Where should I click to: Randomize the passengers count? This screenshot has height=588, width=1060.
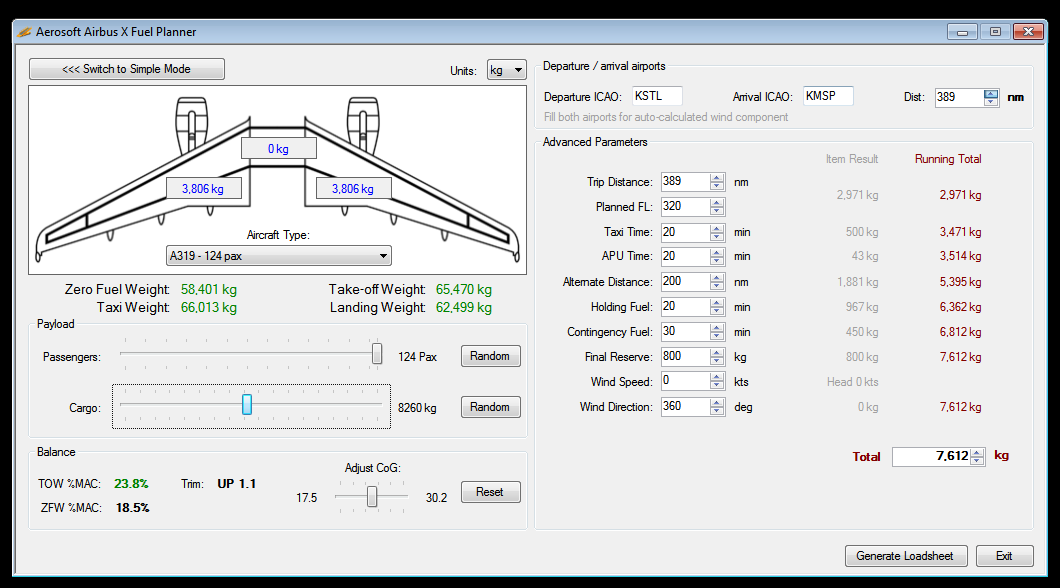coord(490,356)
